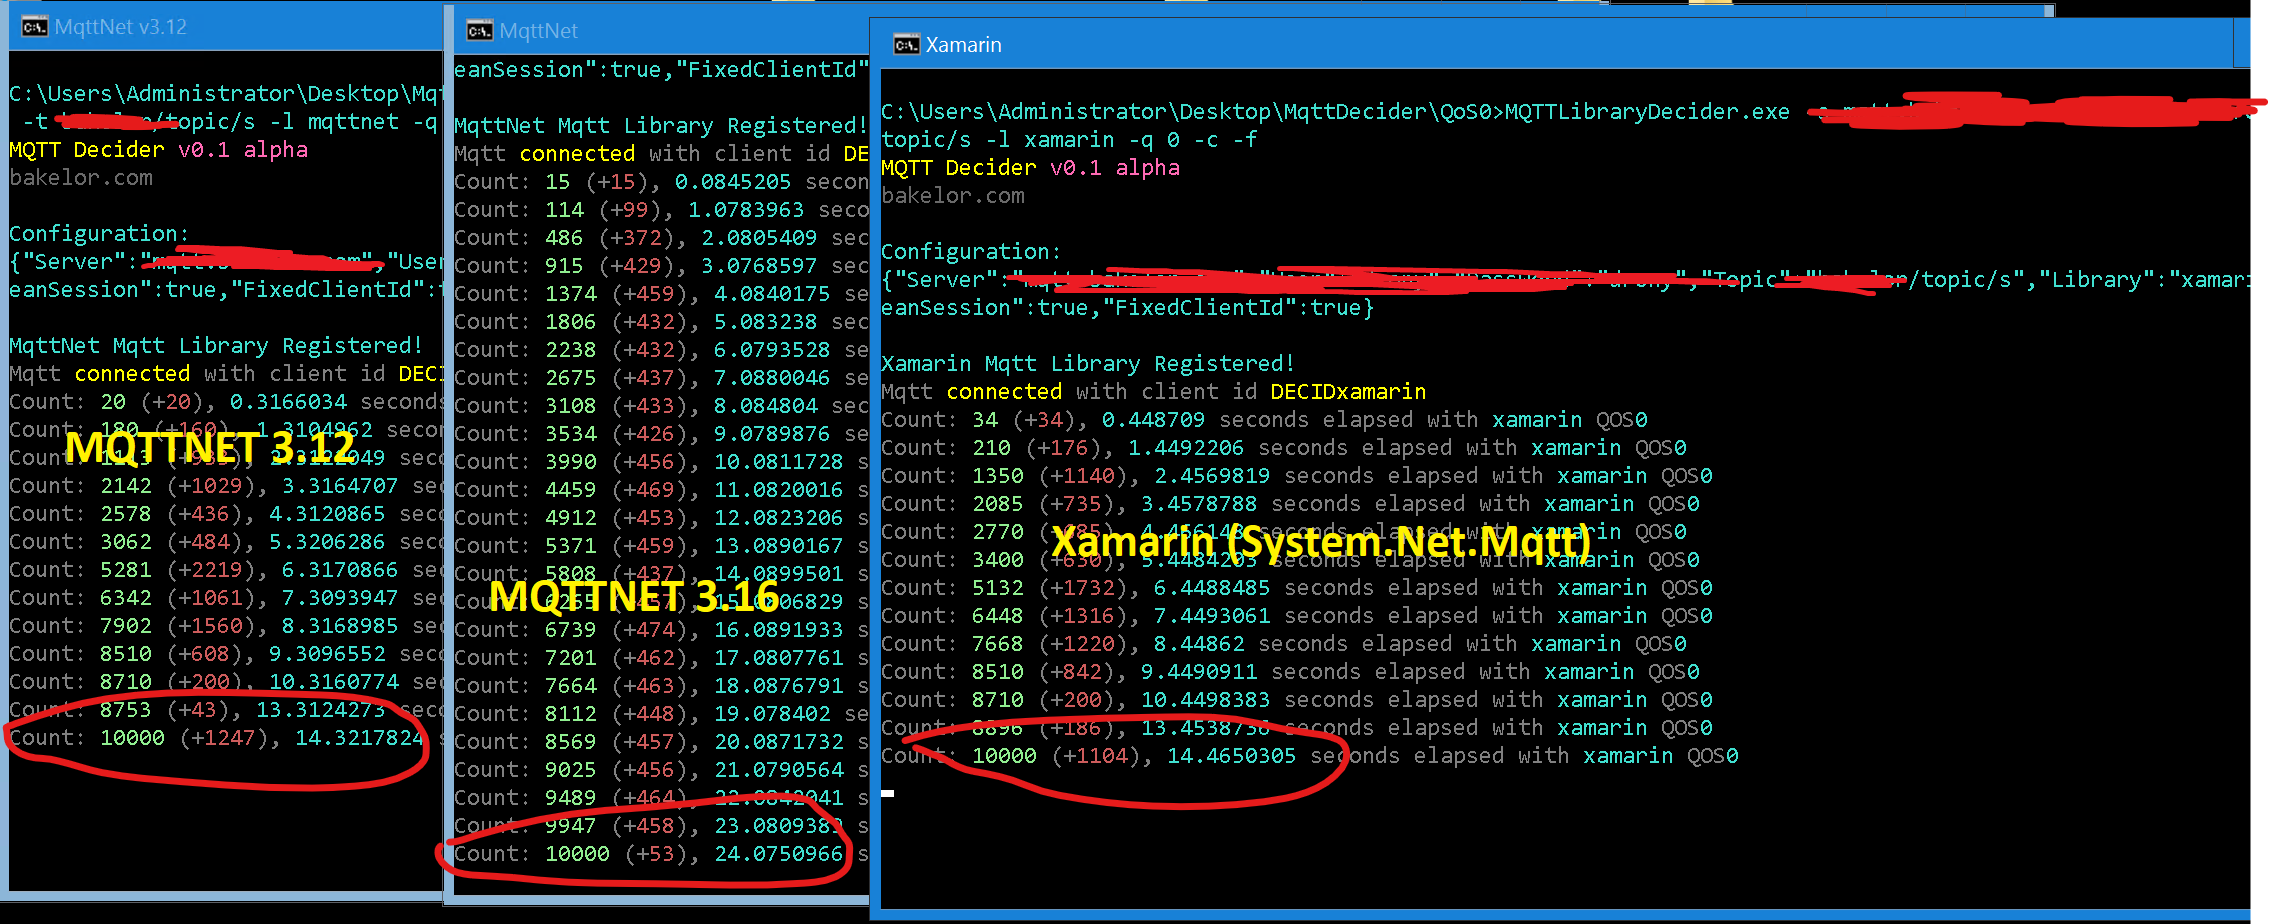Click 'Count: 4912 (+453)' line in MqttNet window
The width and height of the screenshot is (2269, 924).
point(661,518)
